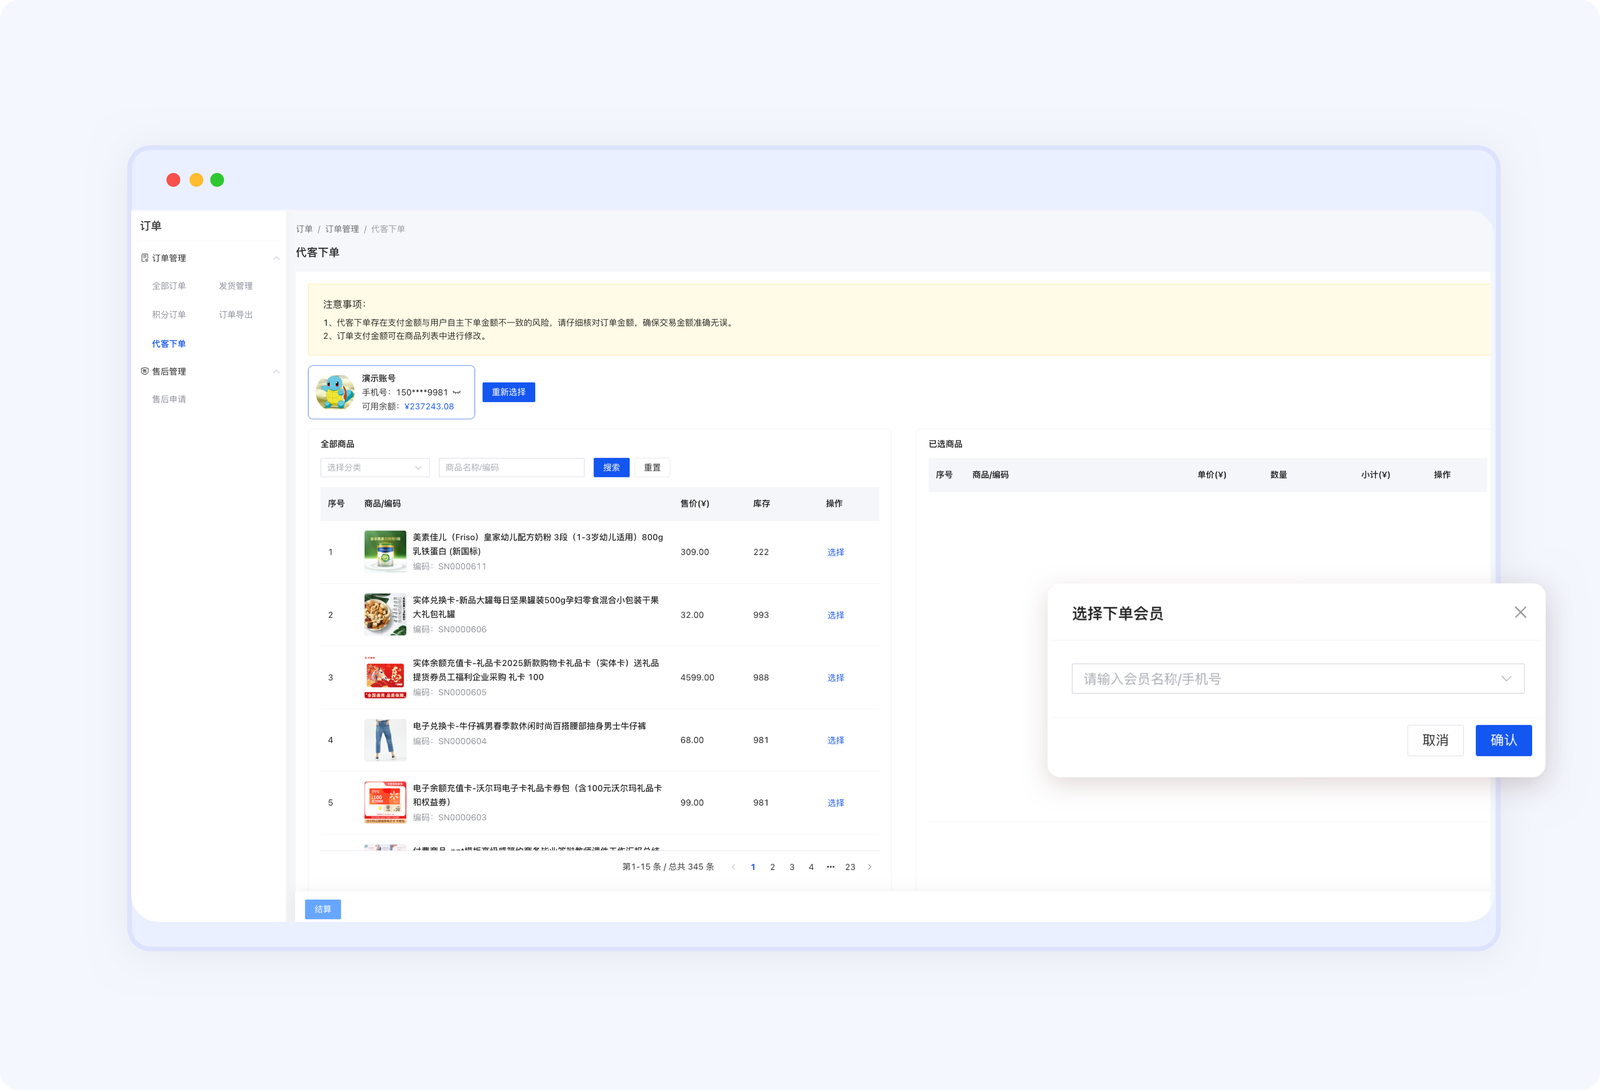Click the jeans product thumbnail
Image resolution: width=1600 pixels, height=1090 pixels.
[x=385, y=740]
